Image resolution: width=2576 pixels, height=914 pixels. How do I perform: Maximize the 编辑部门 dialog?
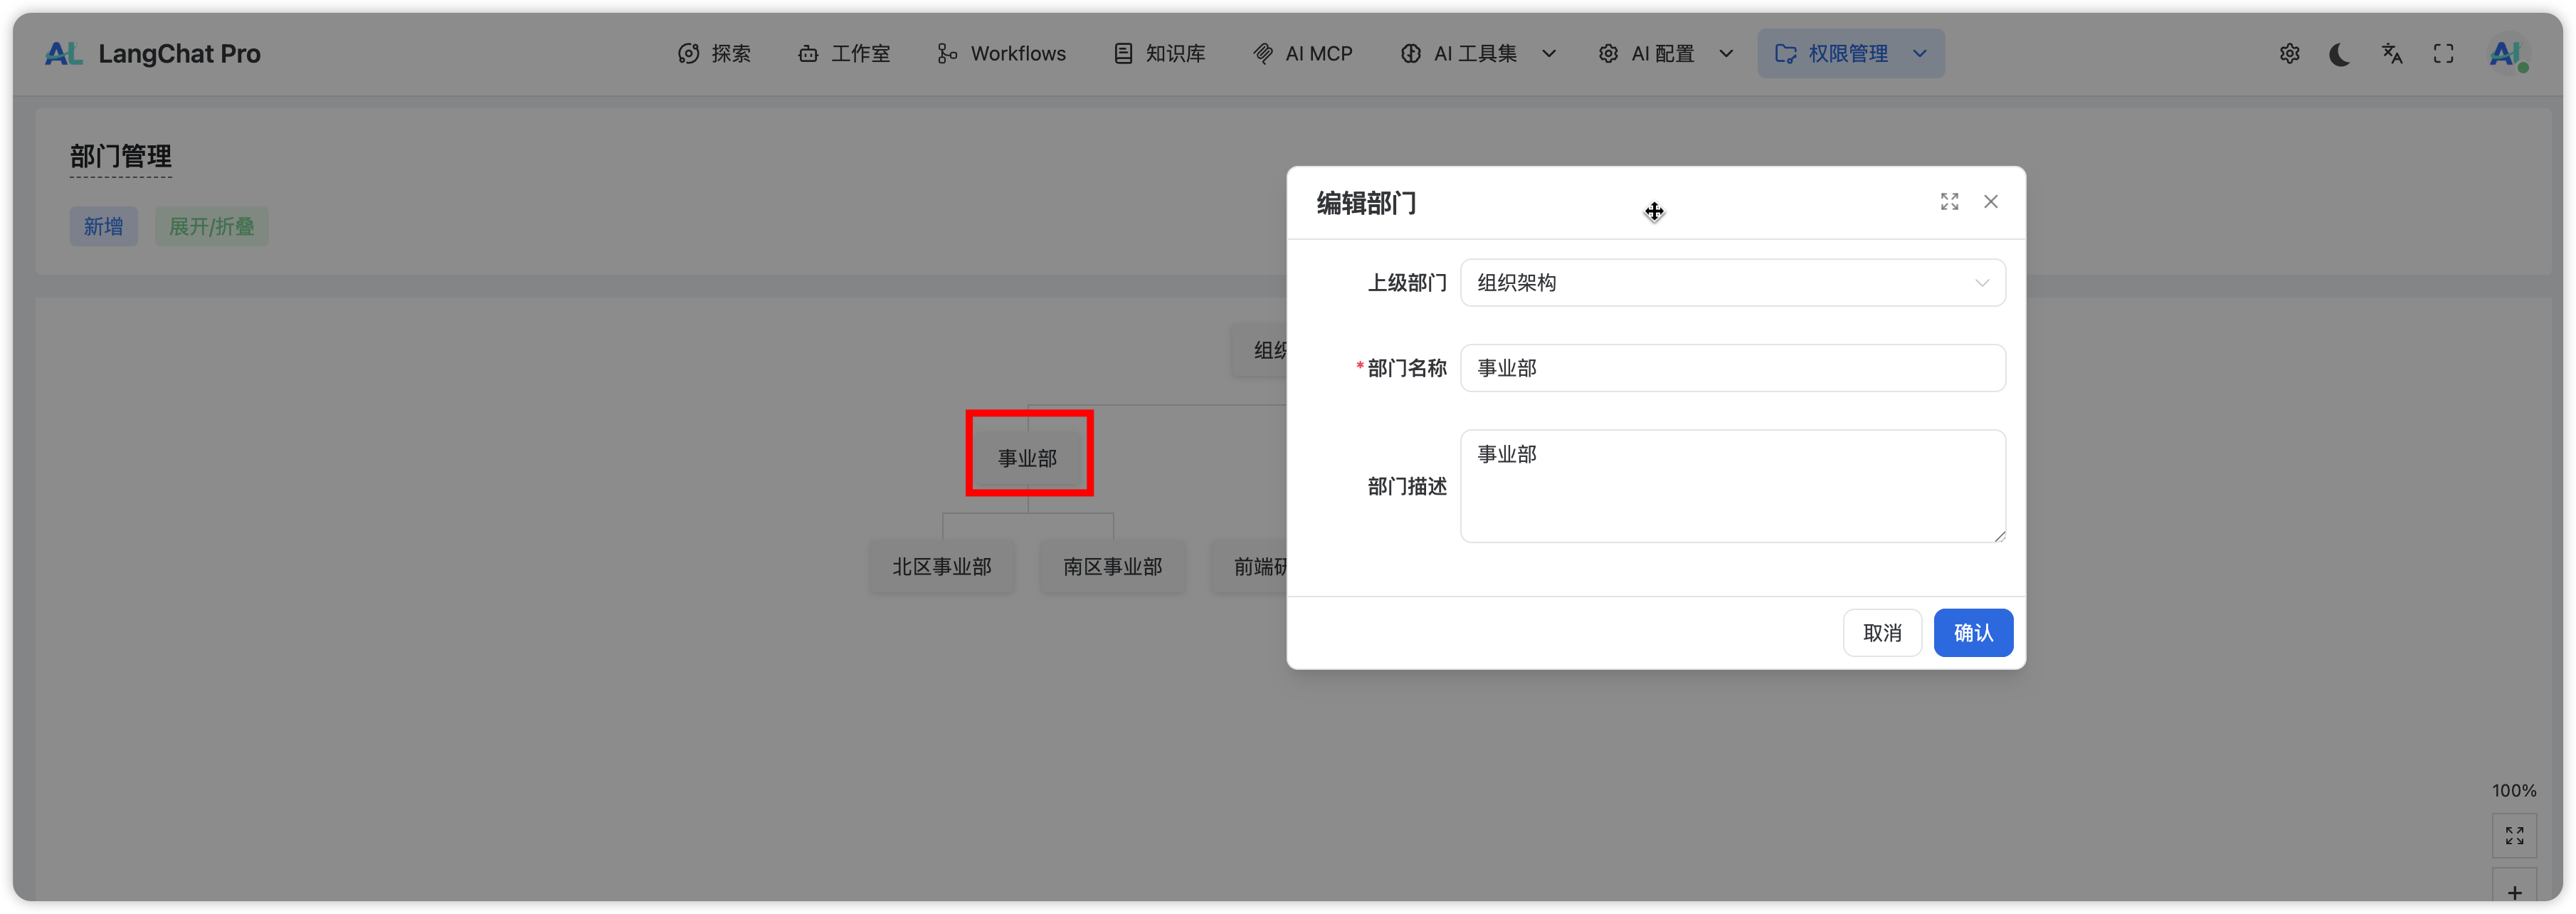coord(1949,202)
